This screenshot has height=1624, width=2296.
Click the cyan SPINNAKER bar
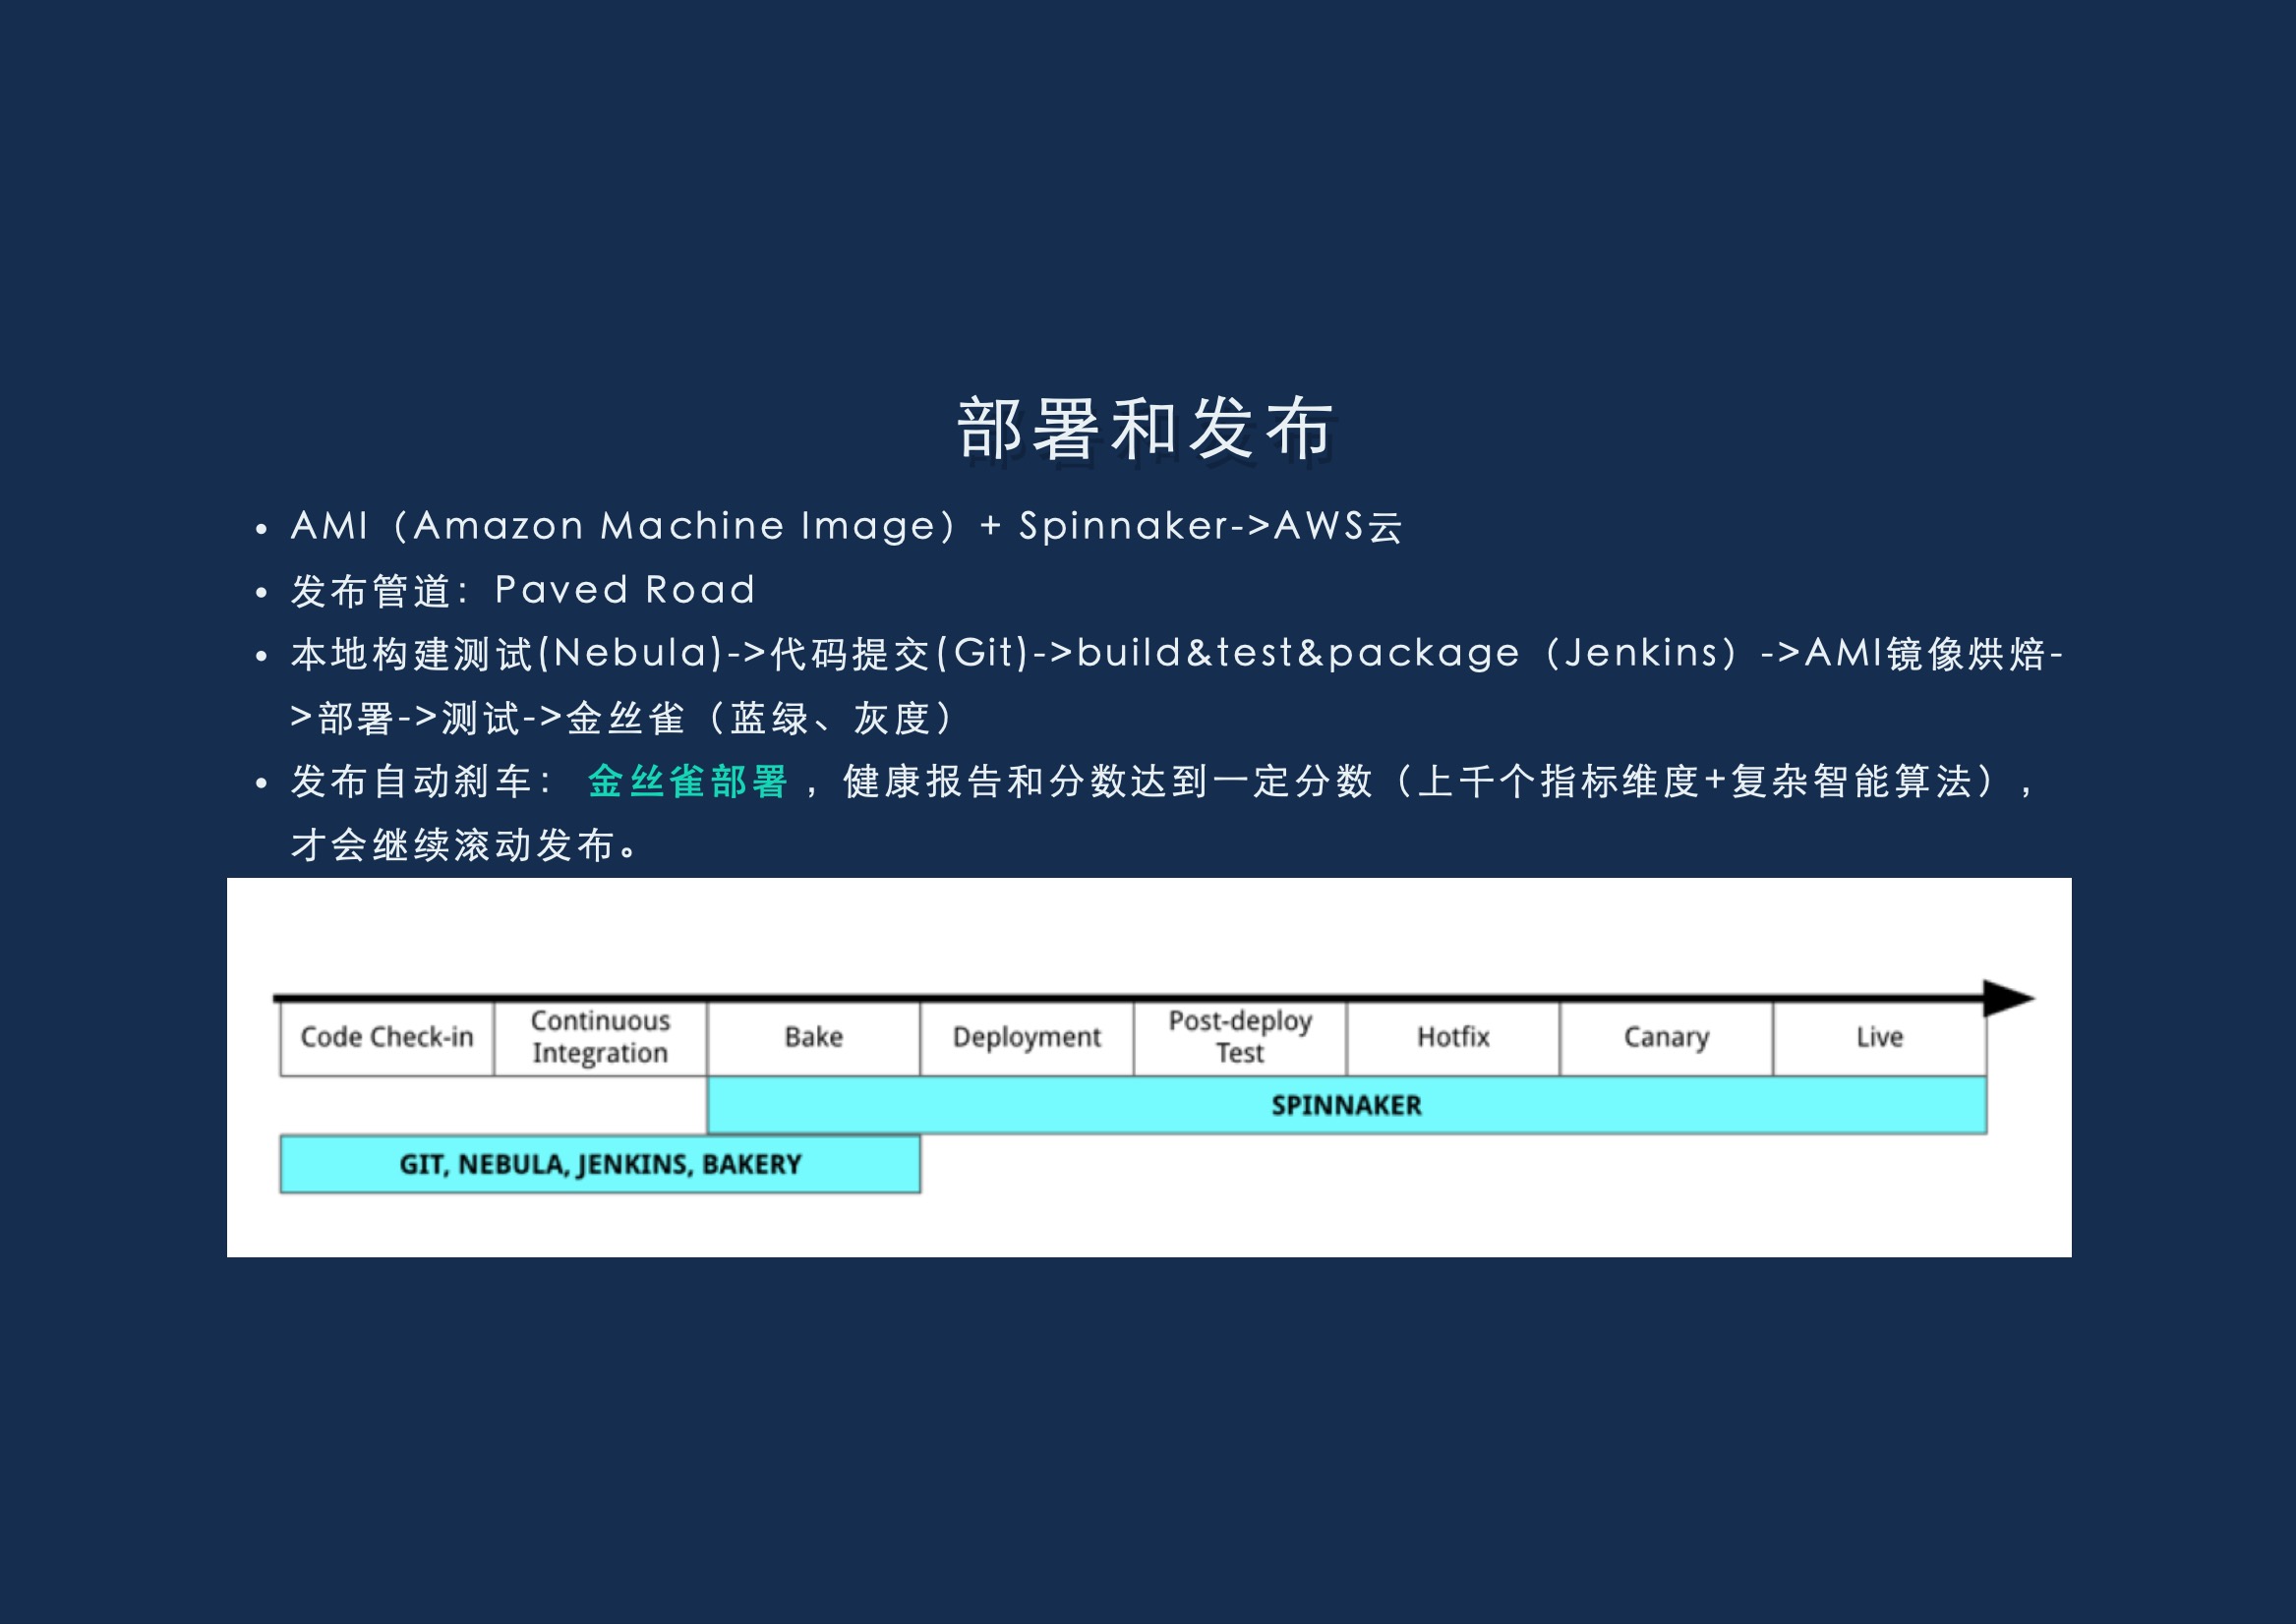1347,1105
